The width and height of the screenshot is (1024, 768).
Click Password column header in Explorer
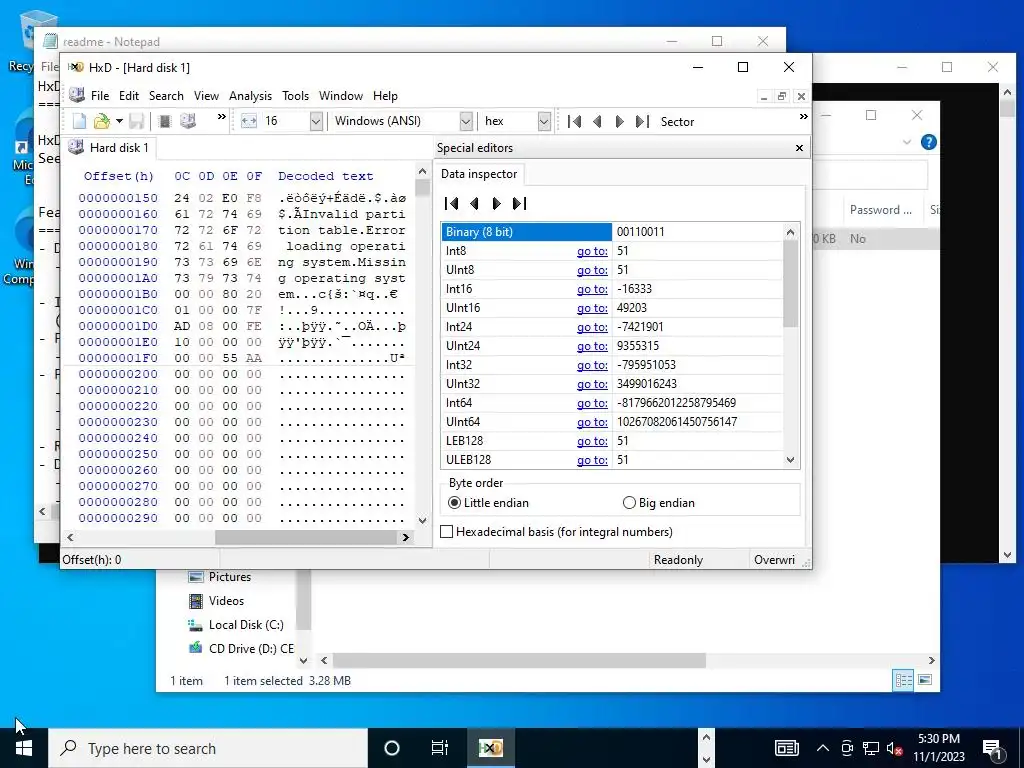coord(880,210)
